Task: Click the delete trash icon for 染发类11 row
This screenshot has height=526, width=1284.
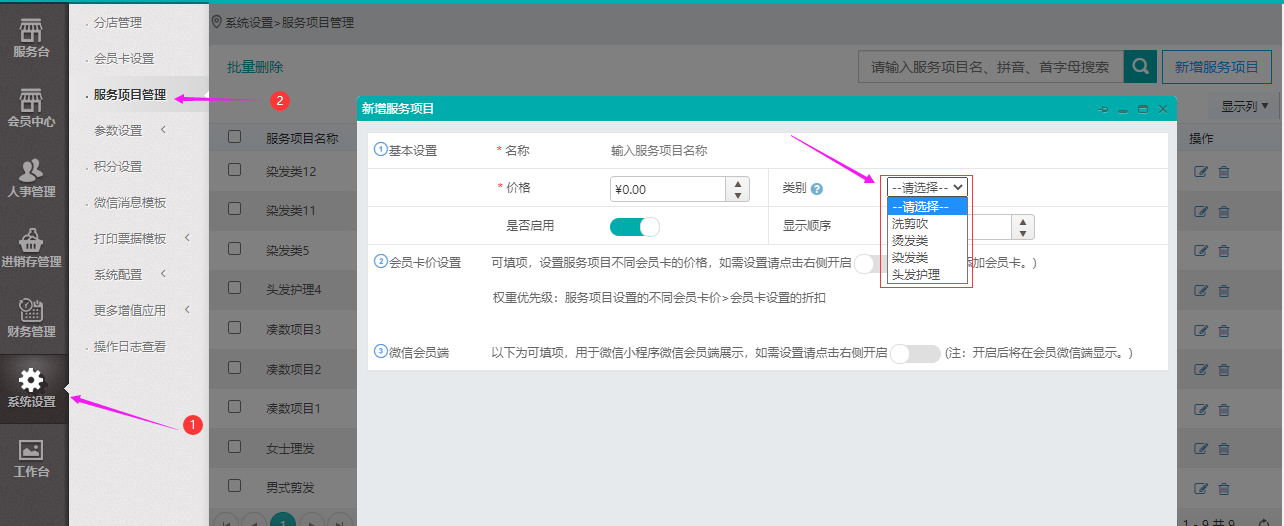Action: point(1224,211)
